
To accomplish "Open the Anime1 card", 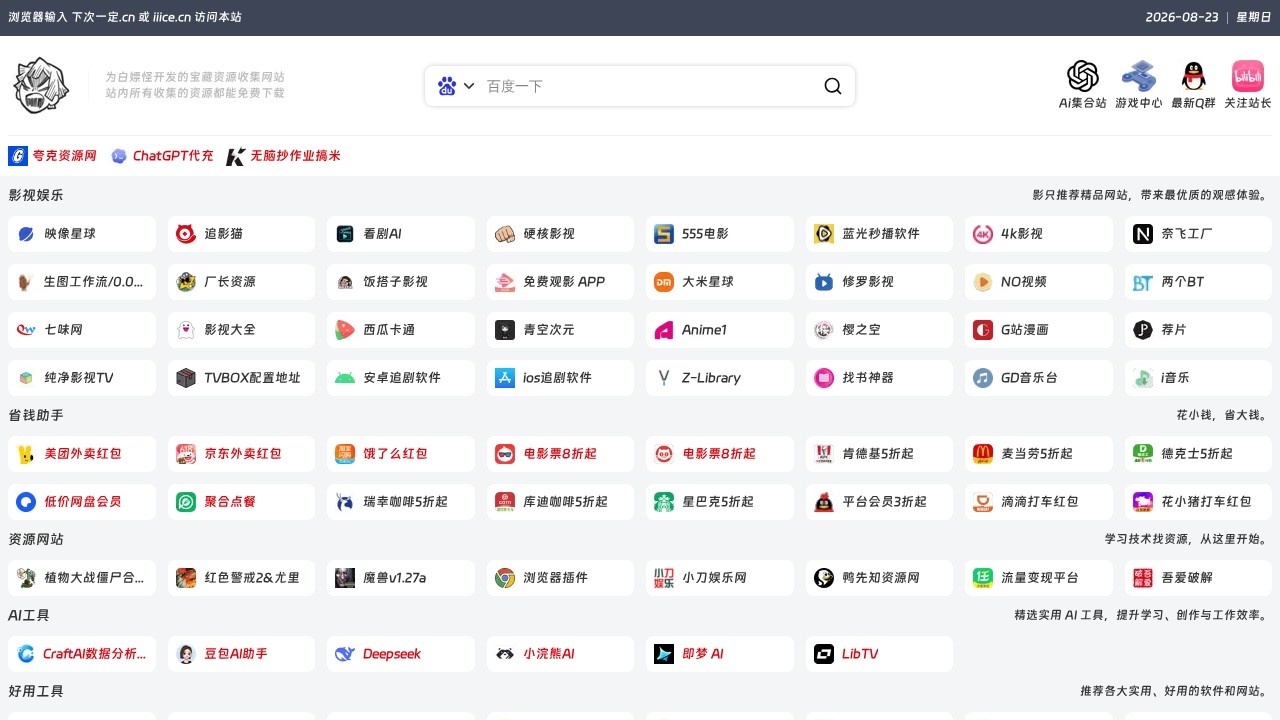I will [x=720, y=330].
